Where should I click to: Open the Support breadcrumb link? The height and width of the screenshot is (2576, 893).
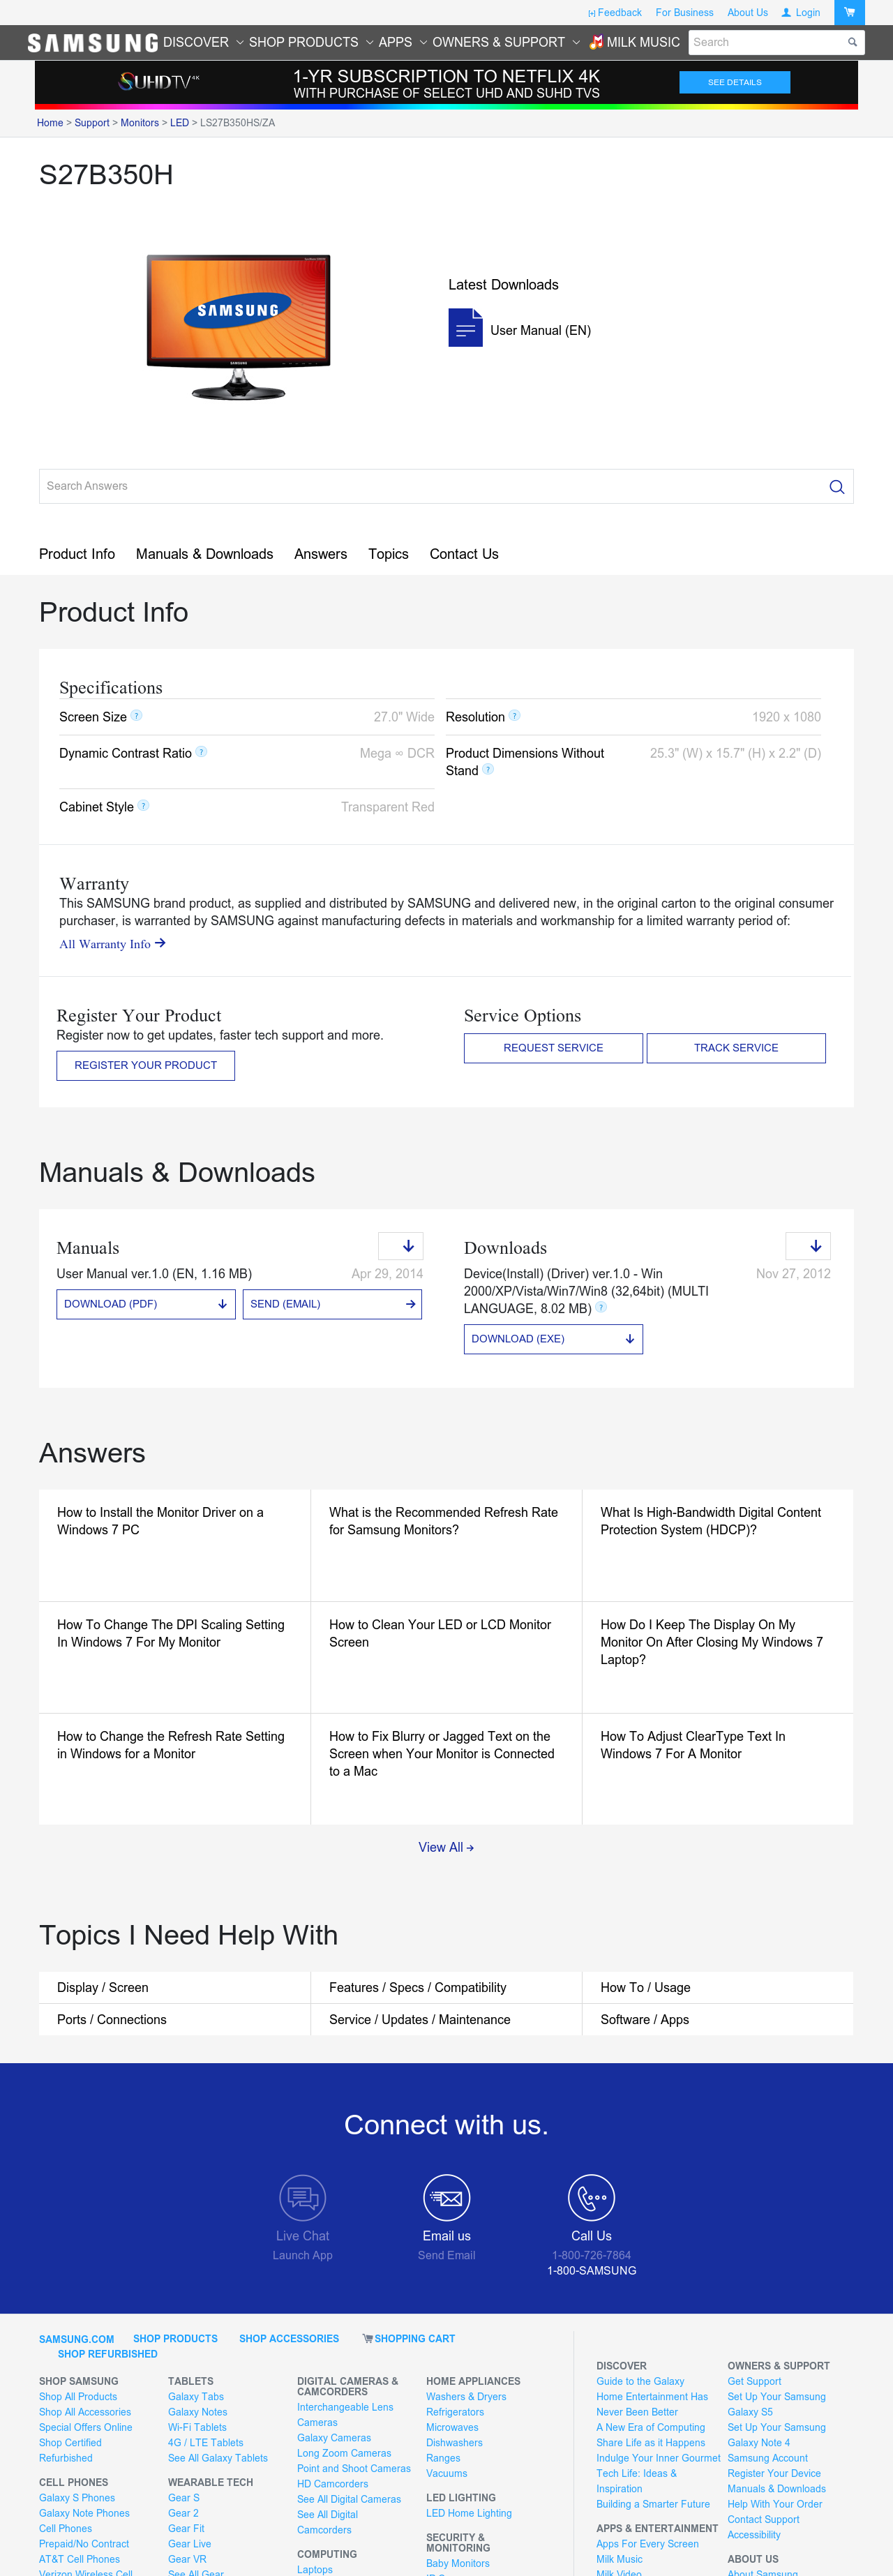click(92, 123)
